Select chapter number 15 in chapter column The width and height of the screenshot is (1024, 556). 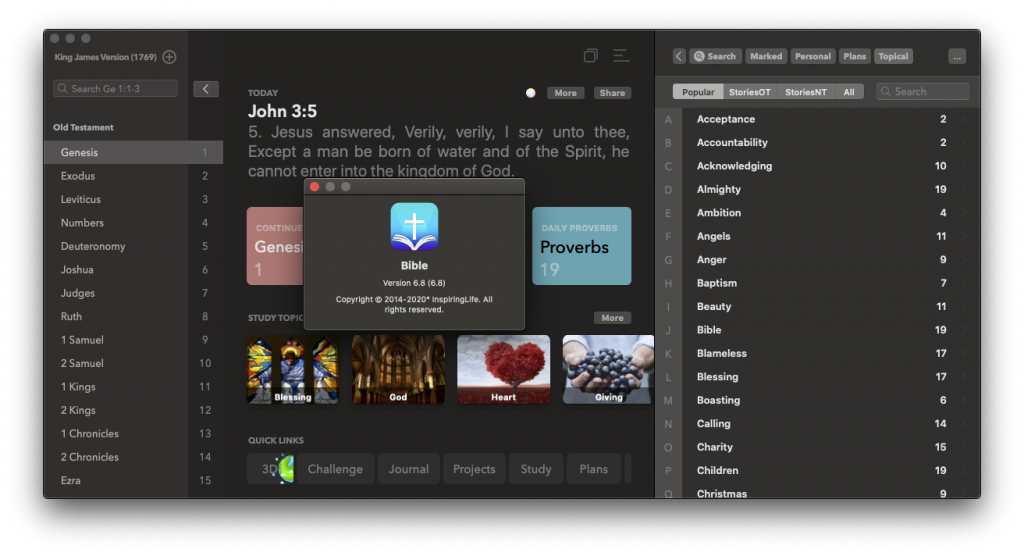coord(205,480)
